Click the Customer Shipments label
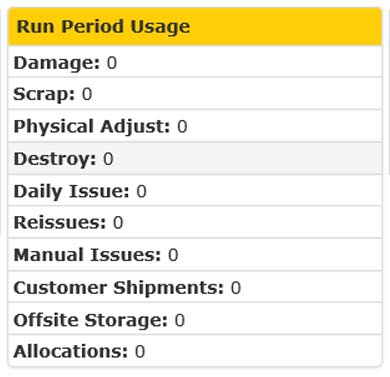390x377 pixels. [x=119, y=288]
